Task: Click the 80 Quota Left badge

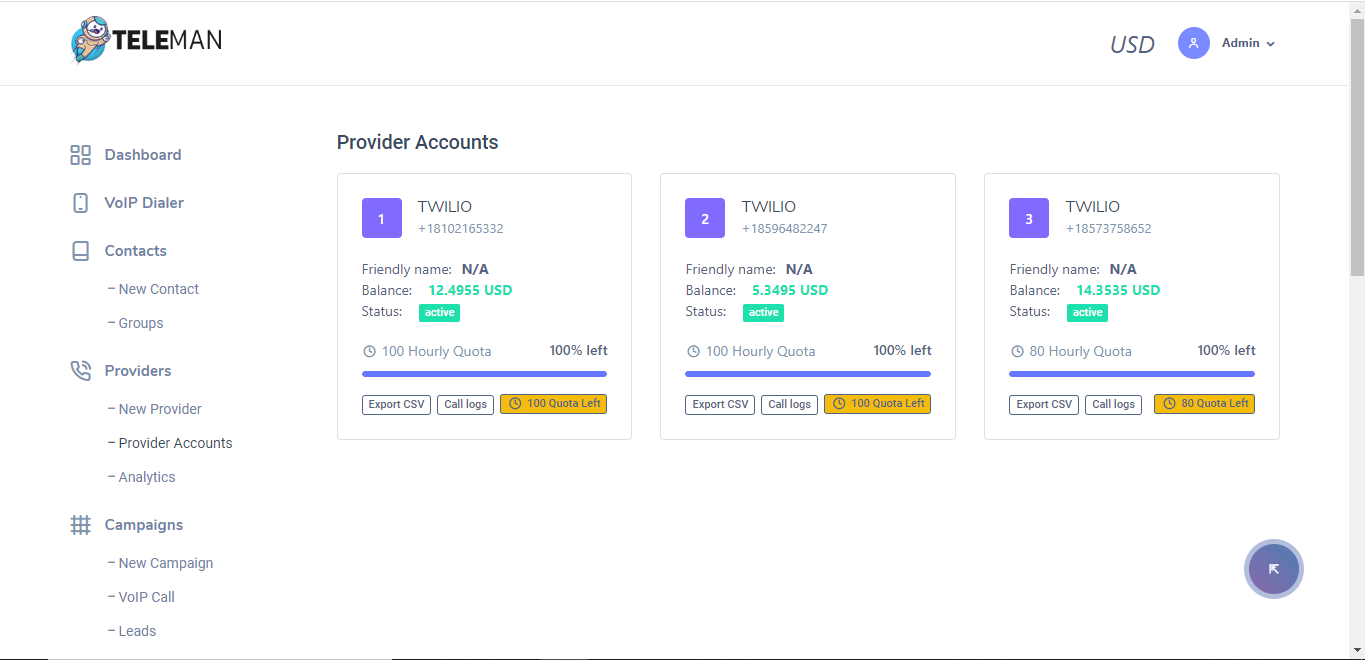Action: [x=1204, y=404]
